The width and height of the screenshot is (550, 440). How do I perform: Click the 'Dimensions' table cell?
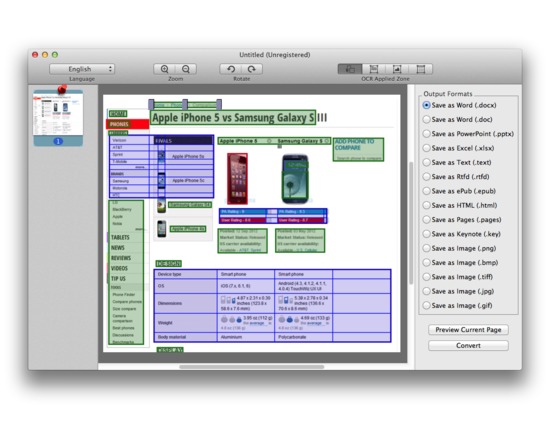pos(186,304)
